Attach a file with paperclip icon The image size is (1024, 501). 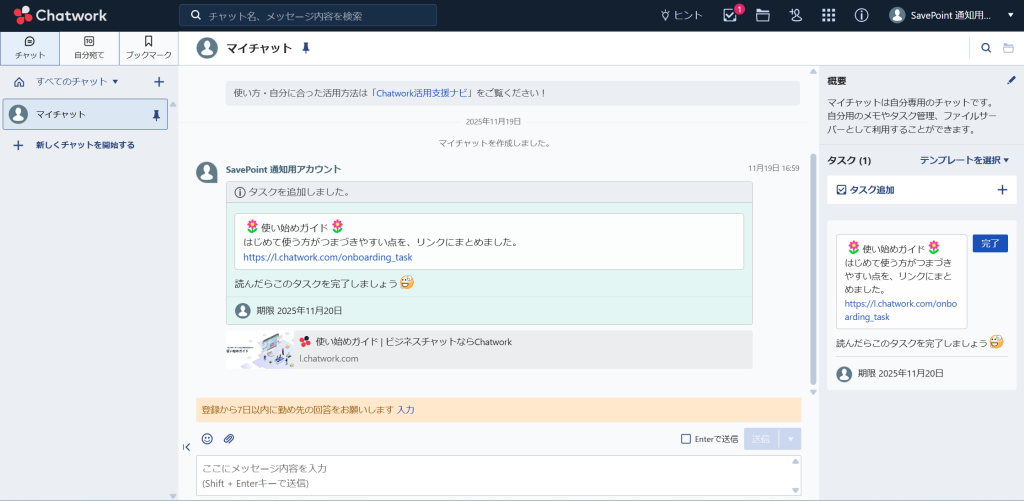tap(228, 438)
